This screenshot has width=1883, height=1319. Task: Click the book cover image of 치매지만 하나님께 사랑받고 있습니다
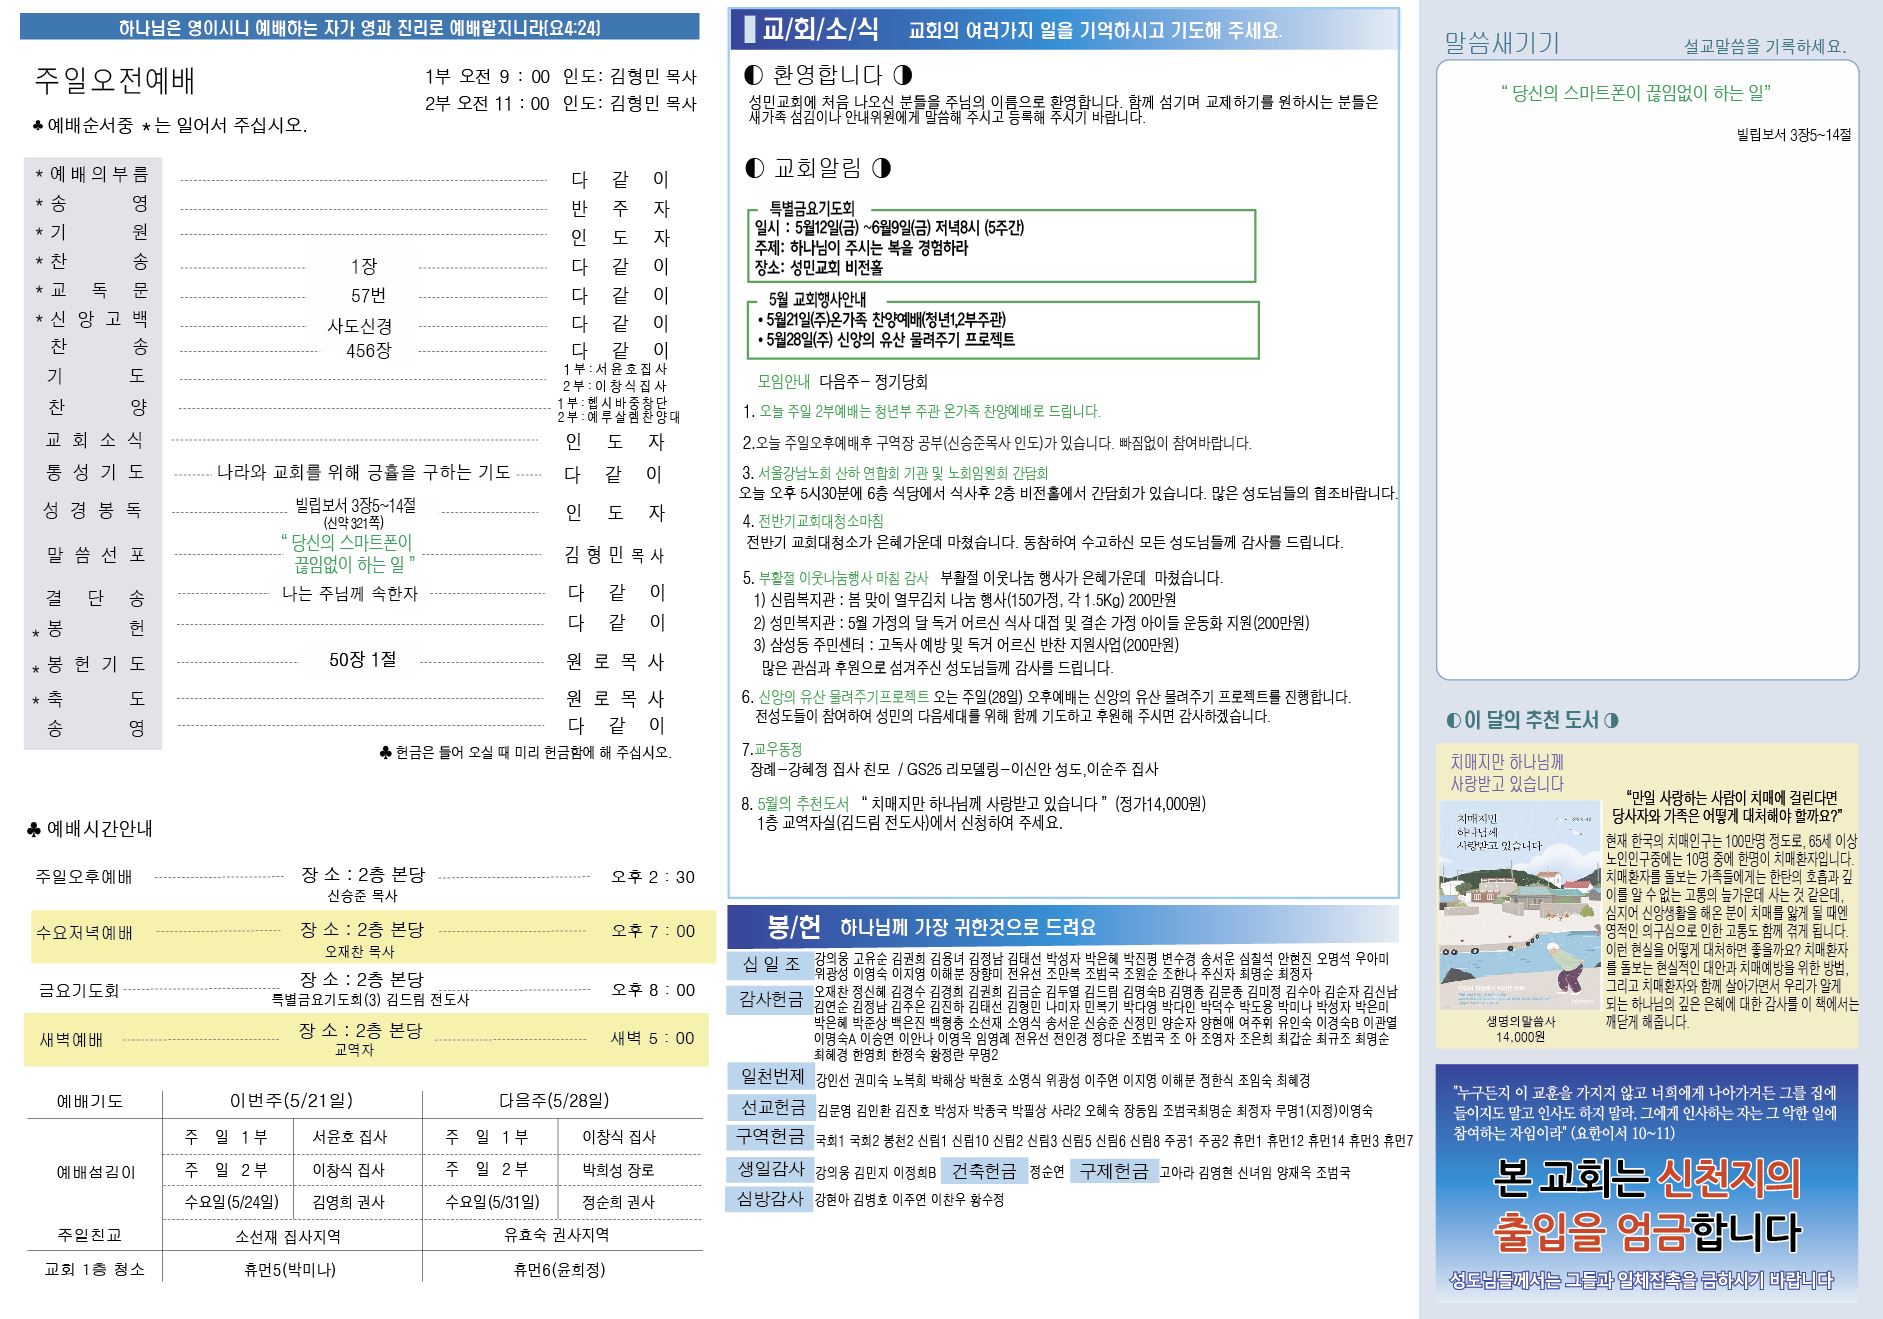point(1520,906)
